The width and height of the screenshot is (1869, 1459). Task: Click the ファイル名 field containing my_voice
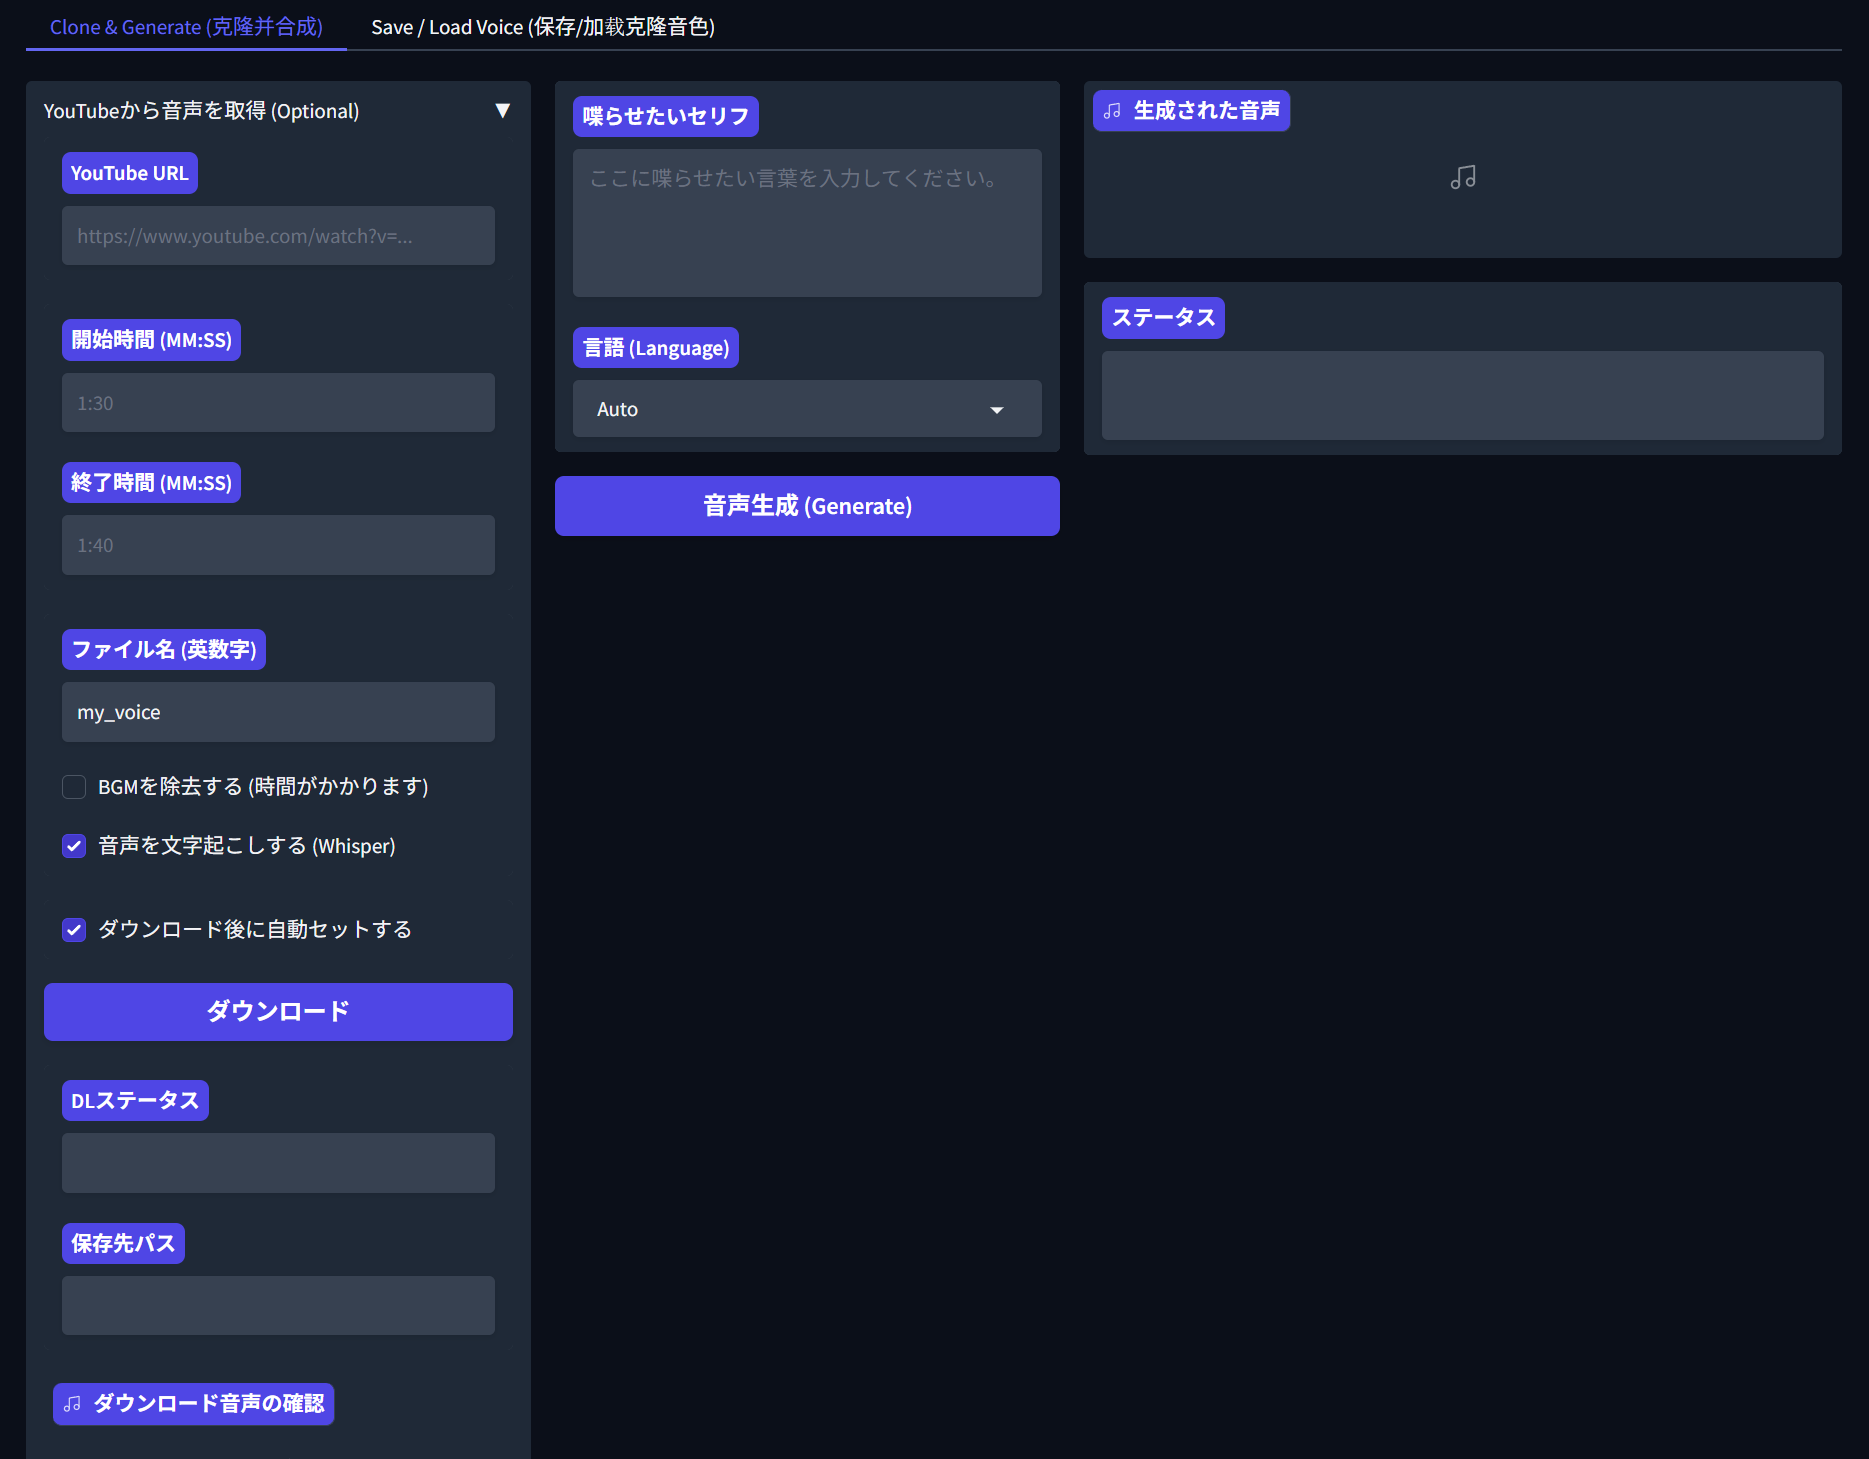point(278,712)
